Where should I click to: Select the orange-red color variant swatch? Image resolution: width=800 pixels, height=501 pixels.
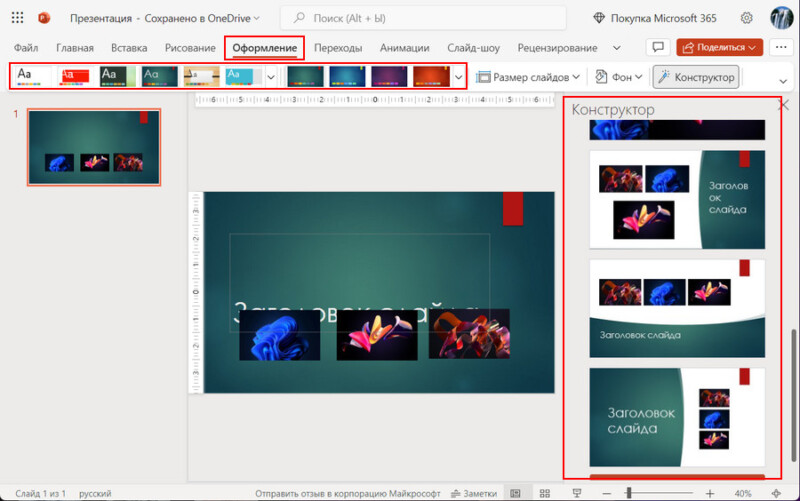click(x=431, y=77)
